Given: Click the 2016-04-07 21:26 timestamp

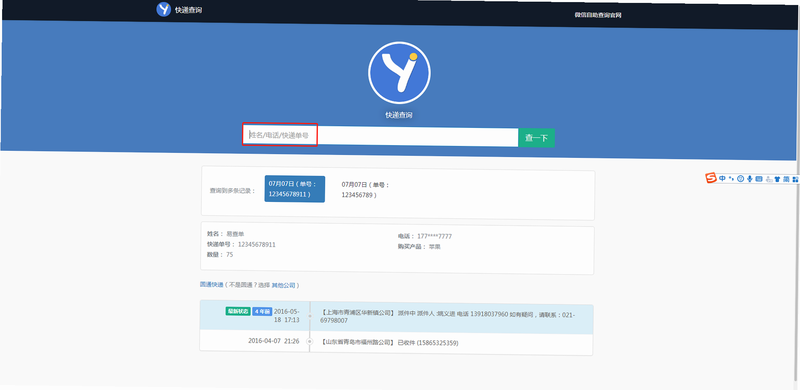Looking at the screenshot, I should [x=274, y=341].
